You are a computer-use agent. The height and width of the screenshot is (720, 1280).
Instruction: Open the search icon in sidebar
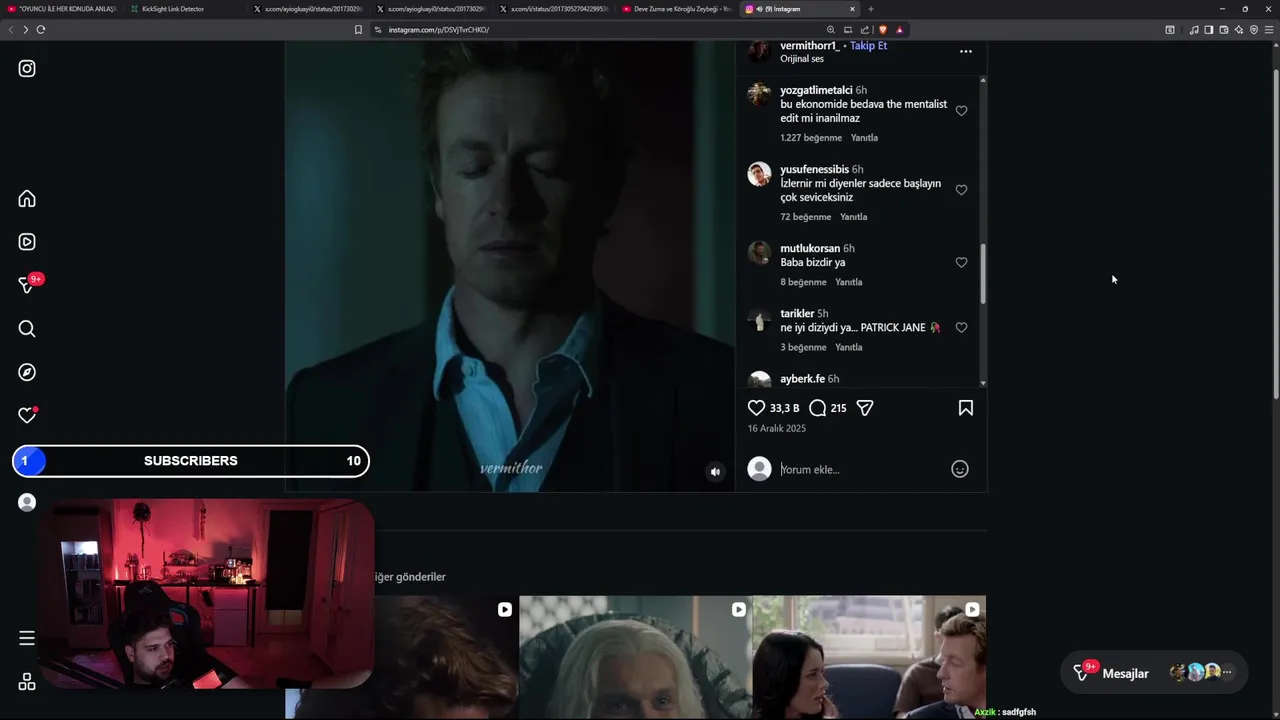click(27, 329)
